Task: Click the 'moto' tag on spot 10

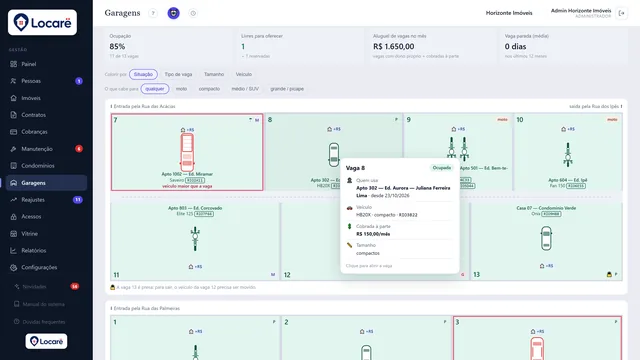Action: click(612, 120)
